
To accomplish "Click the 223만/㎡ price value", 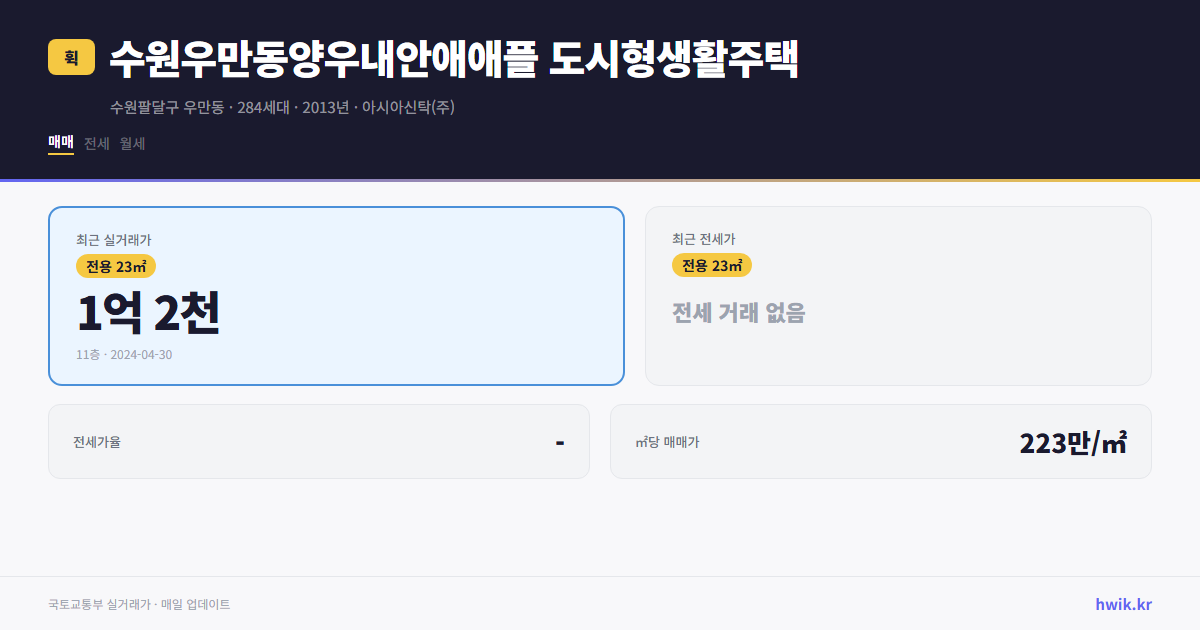I will [x=1075, y=441].
